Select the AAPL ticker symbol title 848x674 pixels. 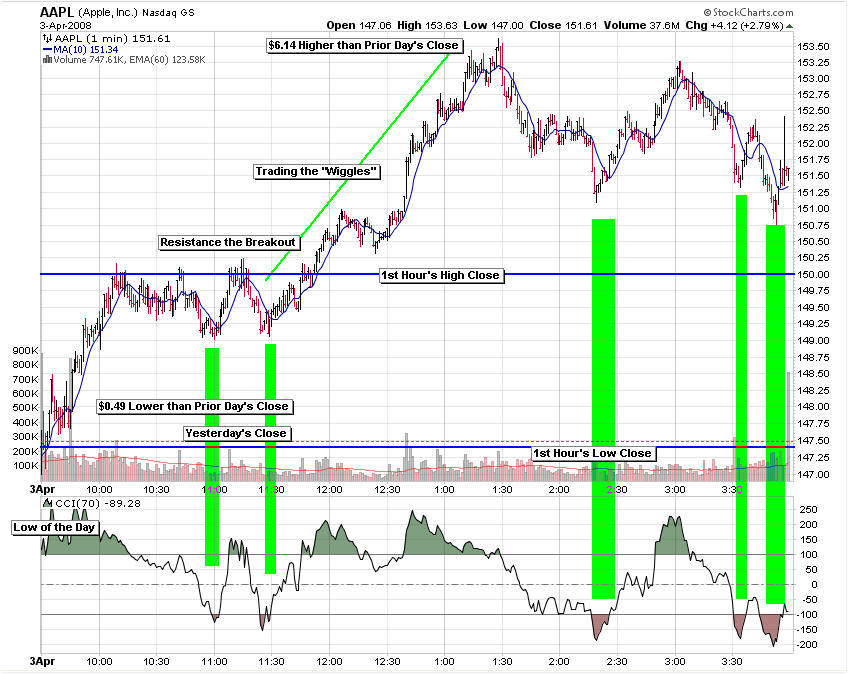click(x=57, y=12)
